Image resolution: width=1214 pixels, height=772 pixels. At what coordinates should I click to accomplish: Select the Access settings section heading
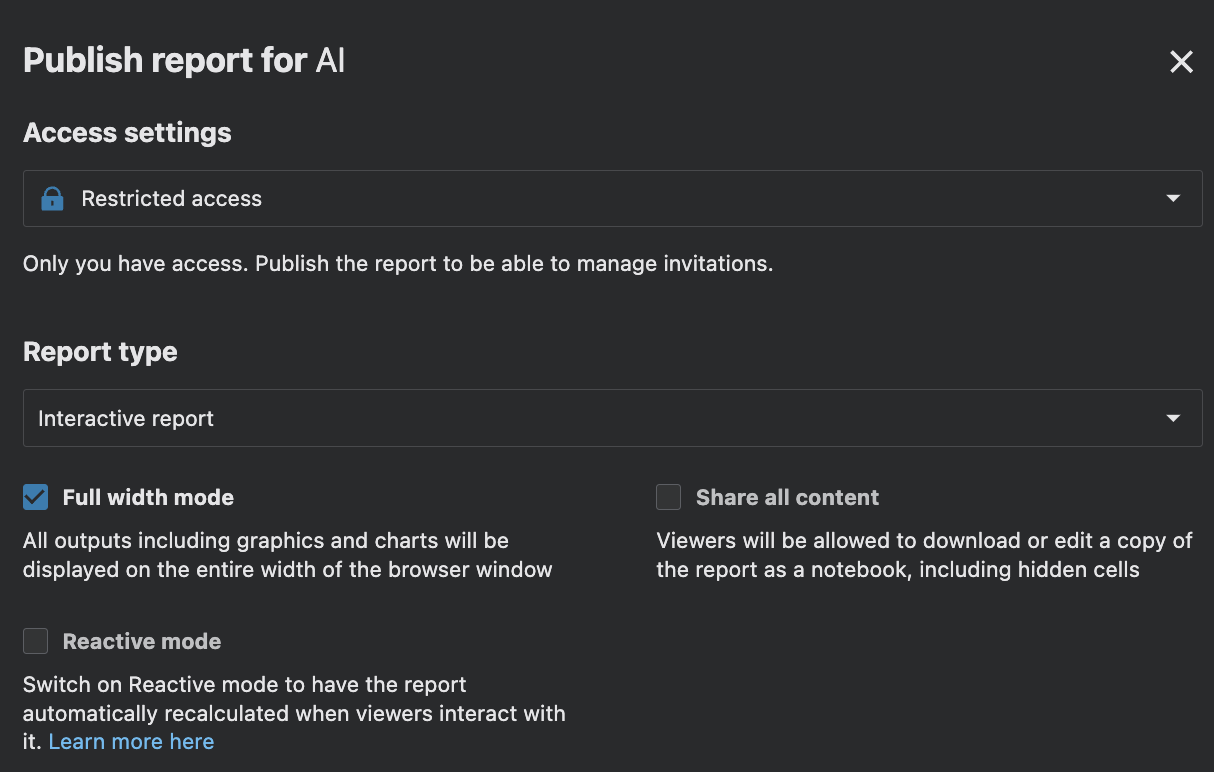[127, 132]
